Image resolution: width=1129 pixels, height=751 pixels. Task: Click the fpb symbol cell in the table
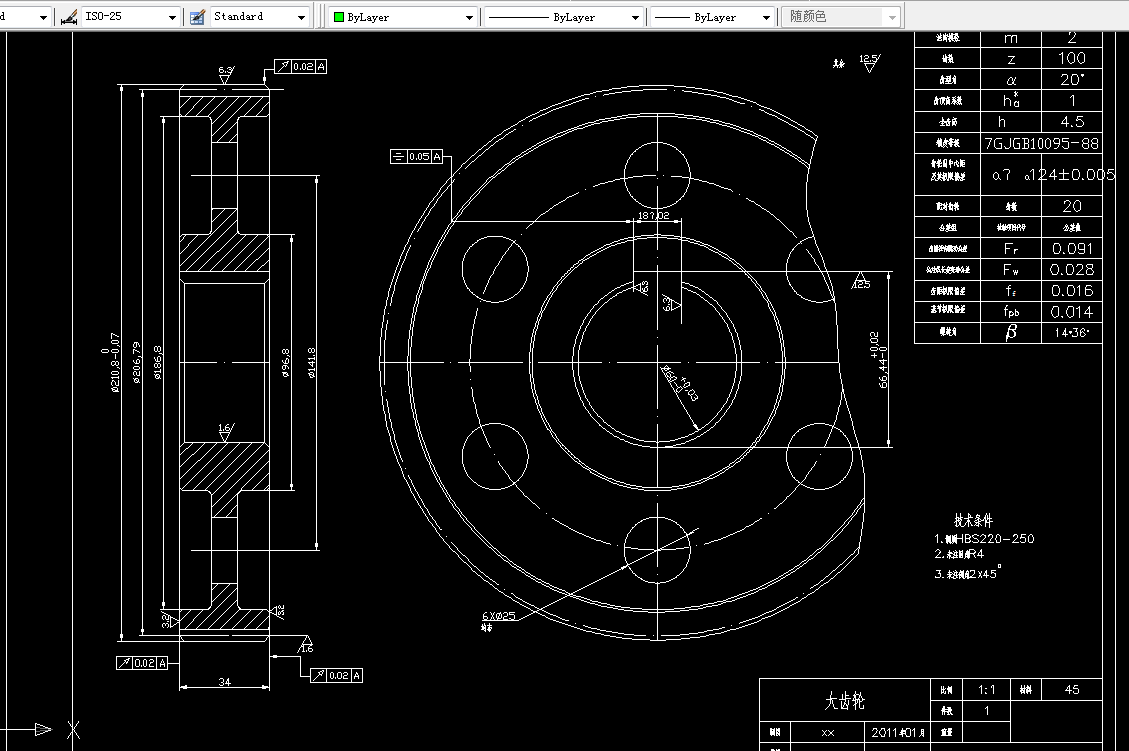pyautogui.click(x=1011, y=312)
